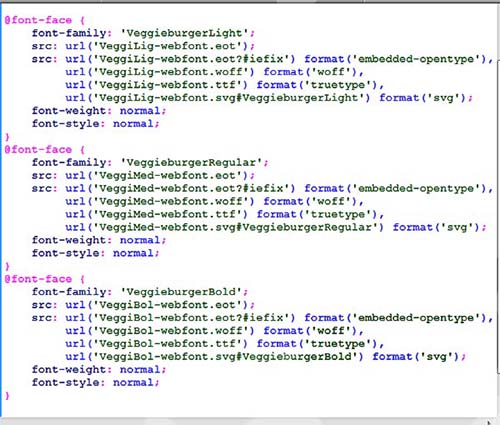Click 'embedded-opentype' format on the VeggiMed line

tap(416, 188)
